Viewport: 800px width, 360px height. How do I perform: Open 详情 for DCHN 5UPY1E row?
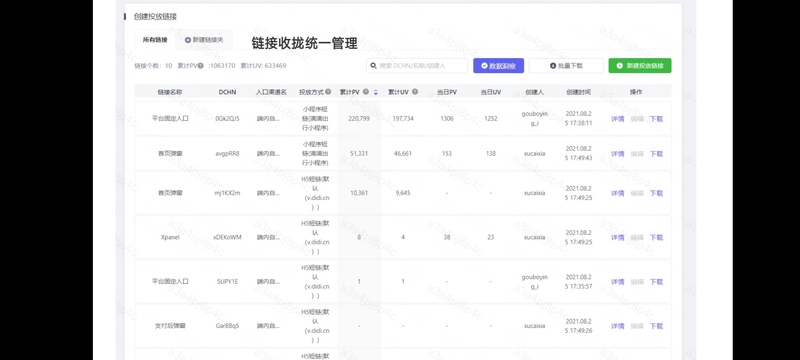coord(617,282)
